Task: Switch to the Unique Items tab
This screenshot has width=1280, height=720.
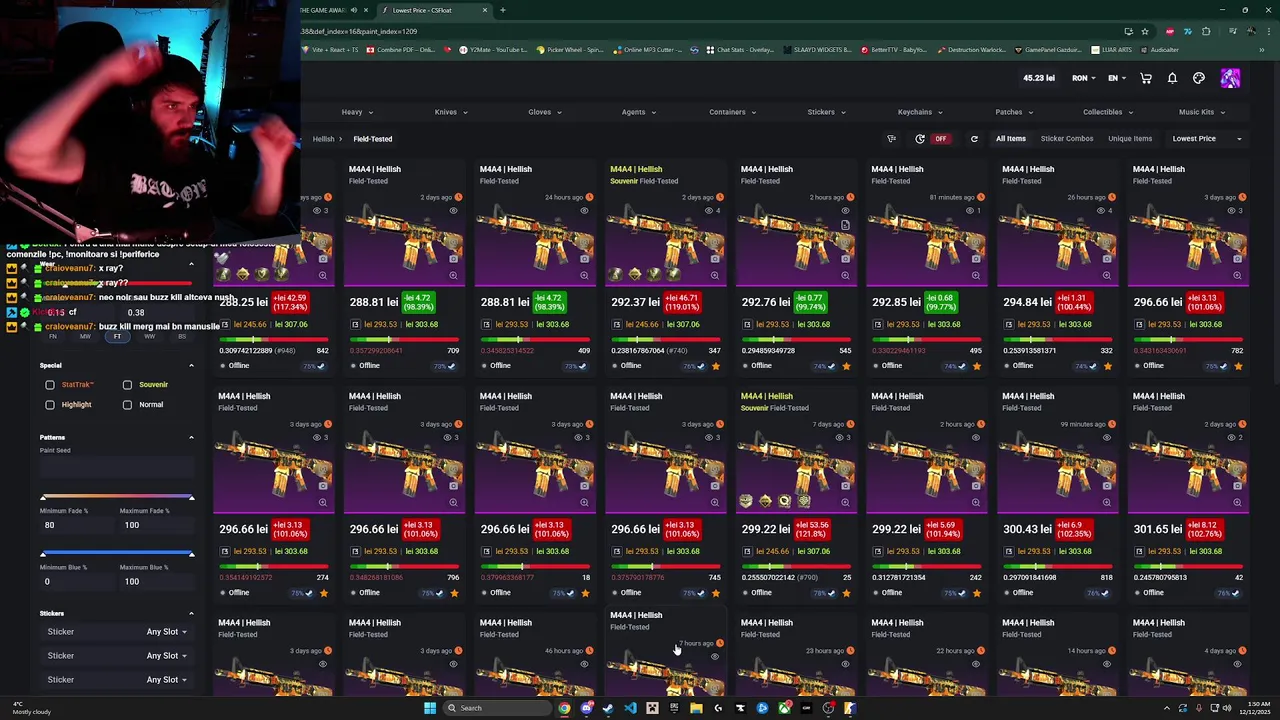Action: [1130, 139]
